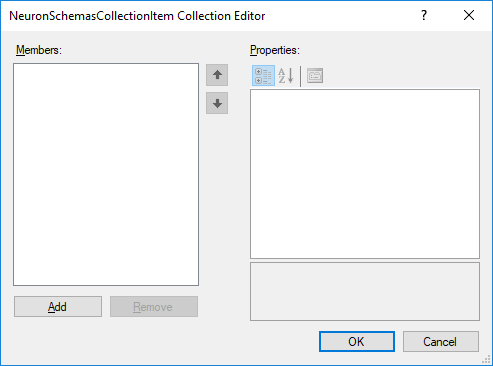The width and height of the screenshot is (493, 366).
Task: Add a new NeuronSchemasCollectionItem member
Action: tap(58, 307)
